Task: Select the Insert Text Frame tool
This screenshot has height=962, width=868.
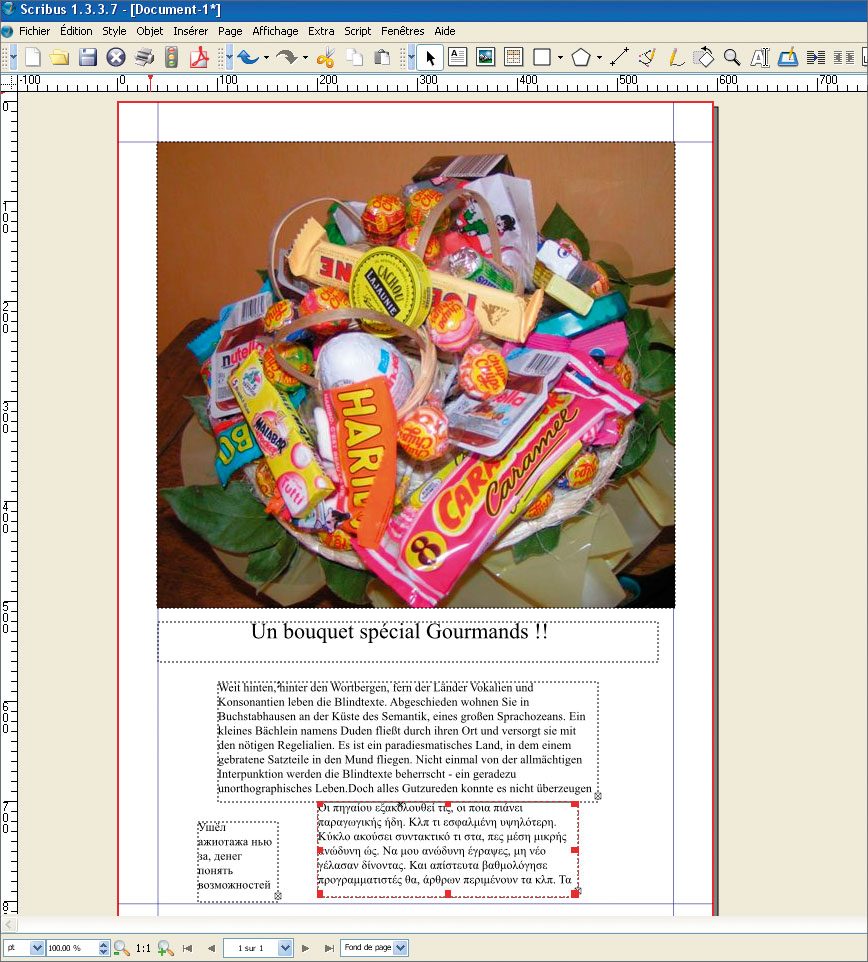Action: (x=458, y=57)
